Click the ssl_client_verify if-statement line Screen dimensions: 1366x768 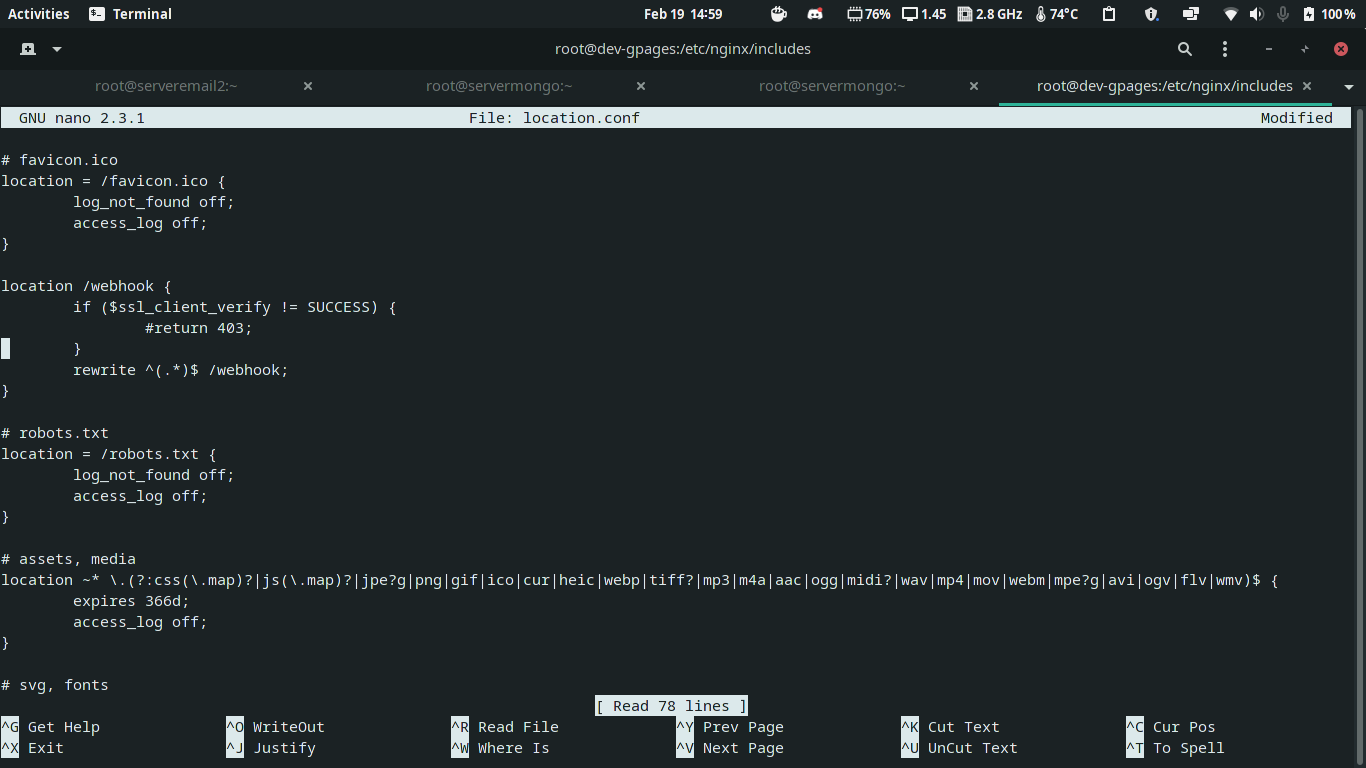(x=235, y=307)
